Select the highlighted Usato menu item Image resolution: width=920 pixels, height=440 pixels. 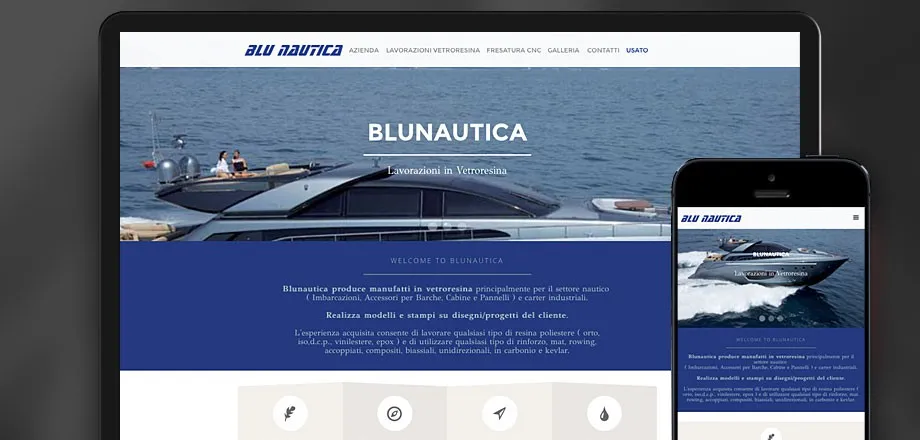click(637, 50)
